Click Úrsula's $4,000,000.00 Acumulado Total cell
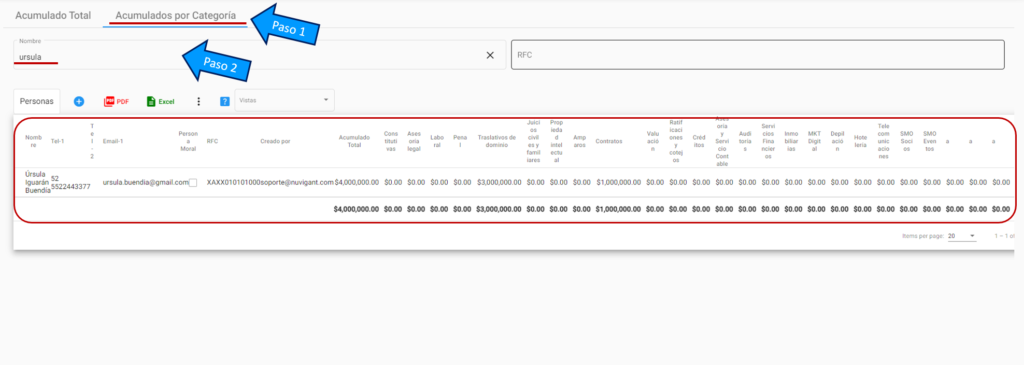The image size is (1024, 365). (x=357, y=183)
